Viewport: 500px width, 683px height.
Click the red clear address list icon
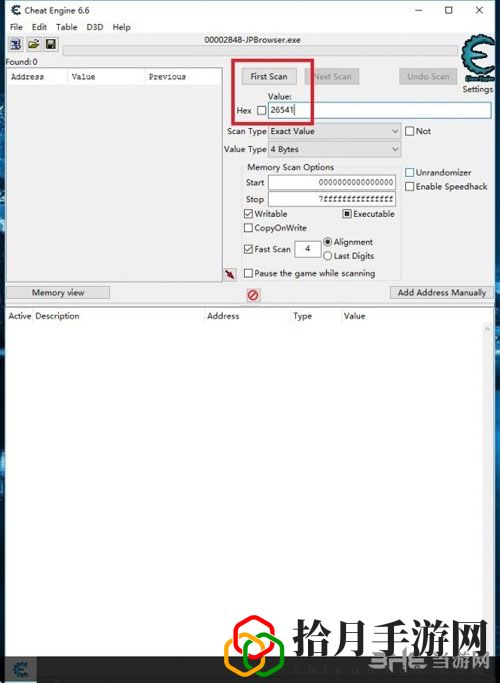(x=253, y=295)
